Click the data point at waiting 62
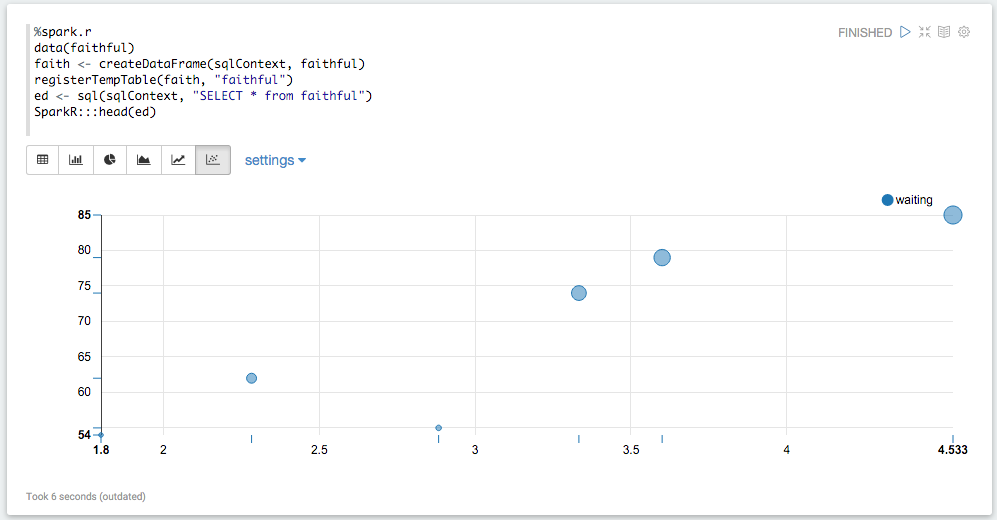 (x=252, y=378)
